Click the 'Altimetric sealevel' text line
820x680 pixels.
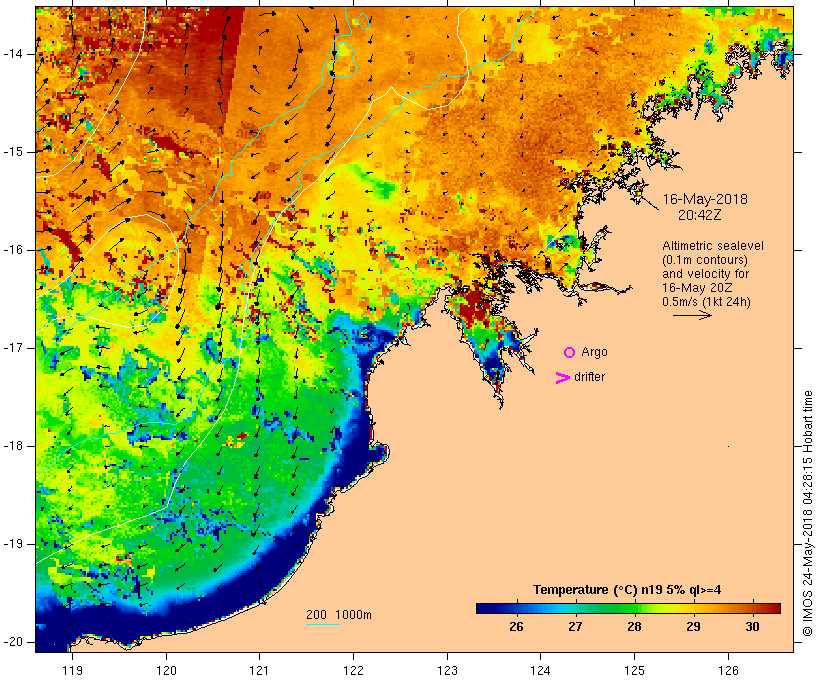713,246
